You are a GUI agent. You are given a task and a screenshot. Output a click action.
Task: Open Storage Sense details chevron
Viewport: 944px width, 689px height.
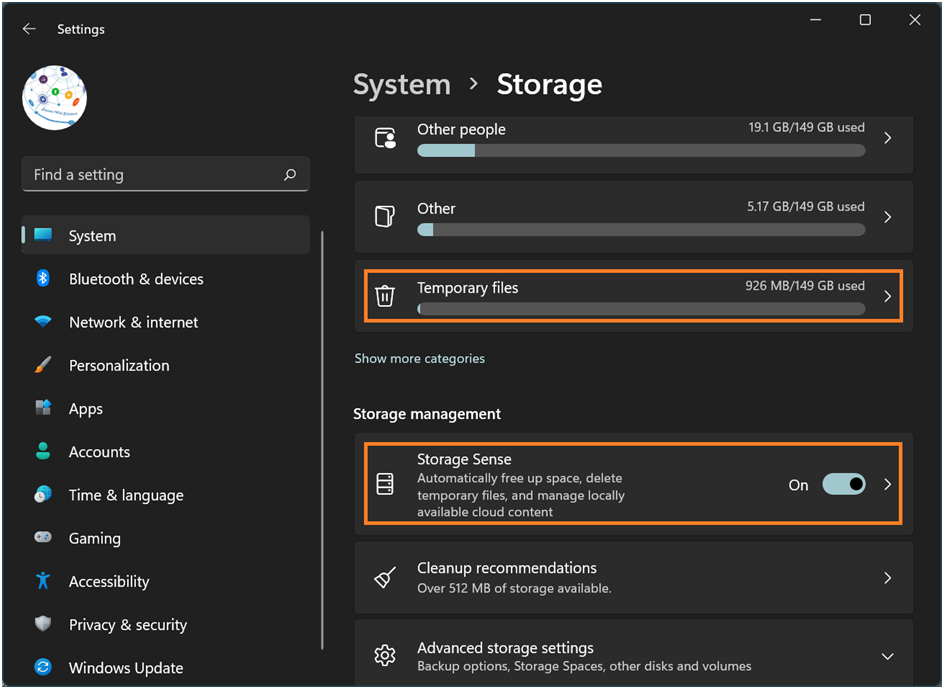pyautogui.click(x=887, y=484)
